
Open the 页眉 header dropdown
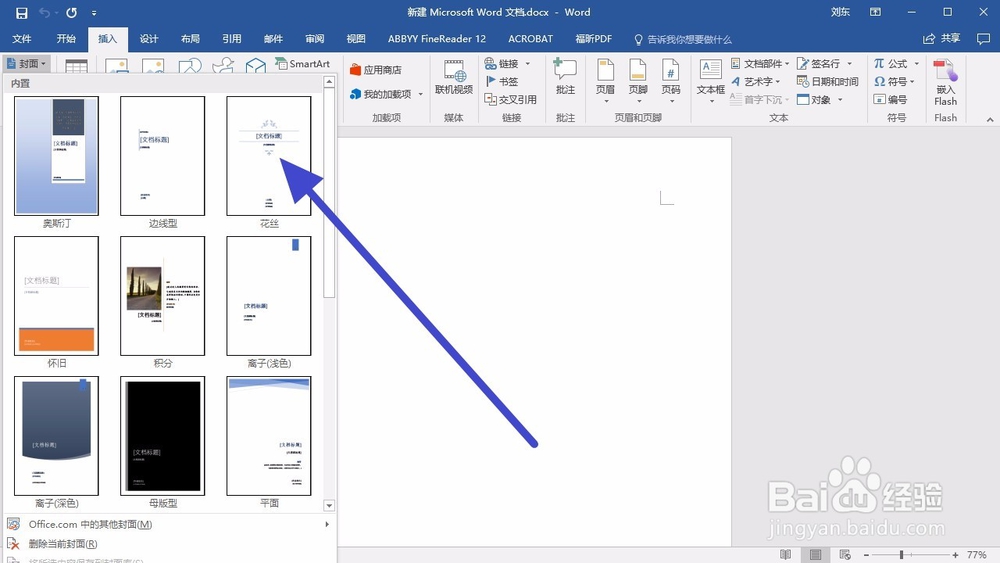tap(605, 81)
